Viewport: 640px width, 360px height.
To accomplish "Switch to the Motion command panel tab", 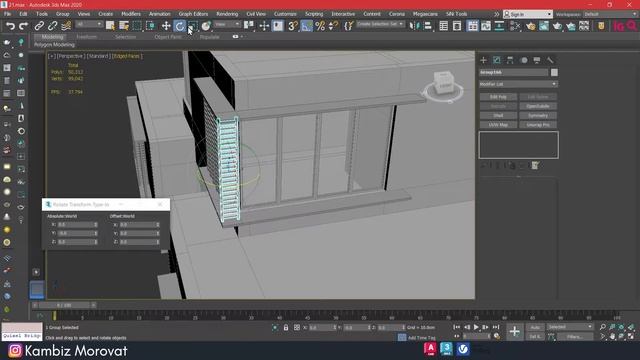I will (524, 60).
